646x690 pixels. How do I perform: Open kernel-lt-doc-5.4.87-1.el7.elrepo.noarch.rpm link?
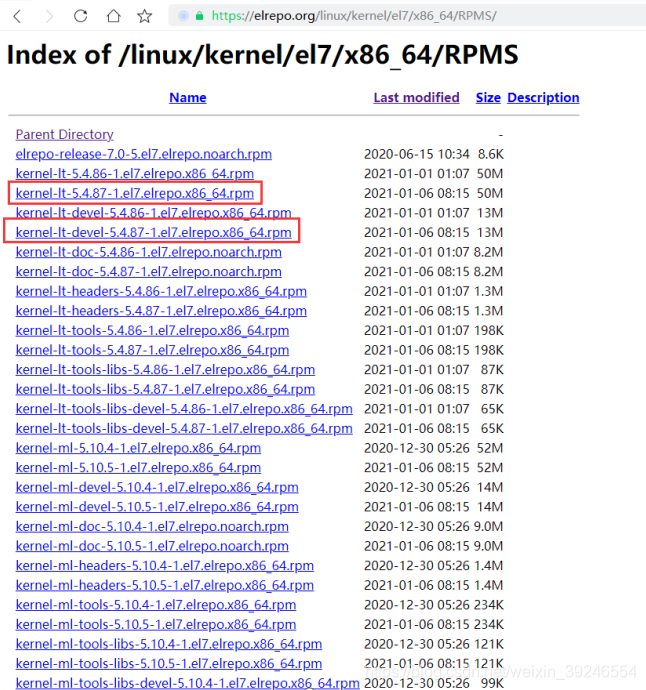[x=149, y=272]
